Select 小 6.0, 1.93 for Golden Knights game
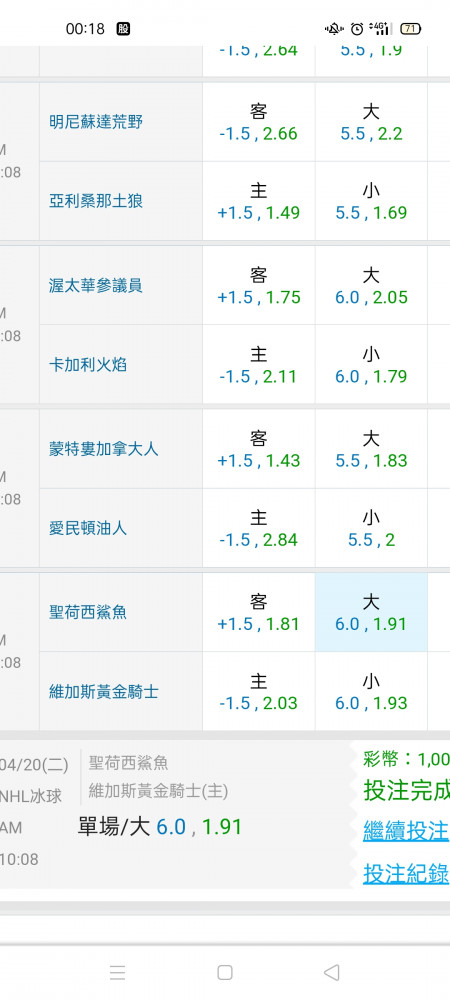The height and width of the screenshot is (1000, 450). point(371,691)
